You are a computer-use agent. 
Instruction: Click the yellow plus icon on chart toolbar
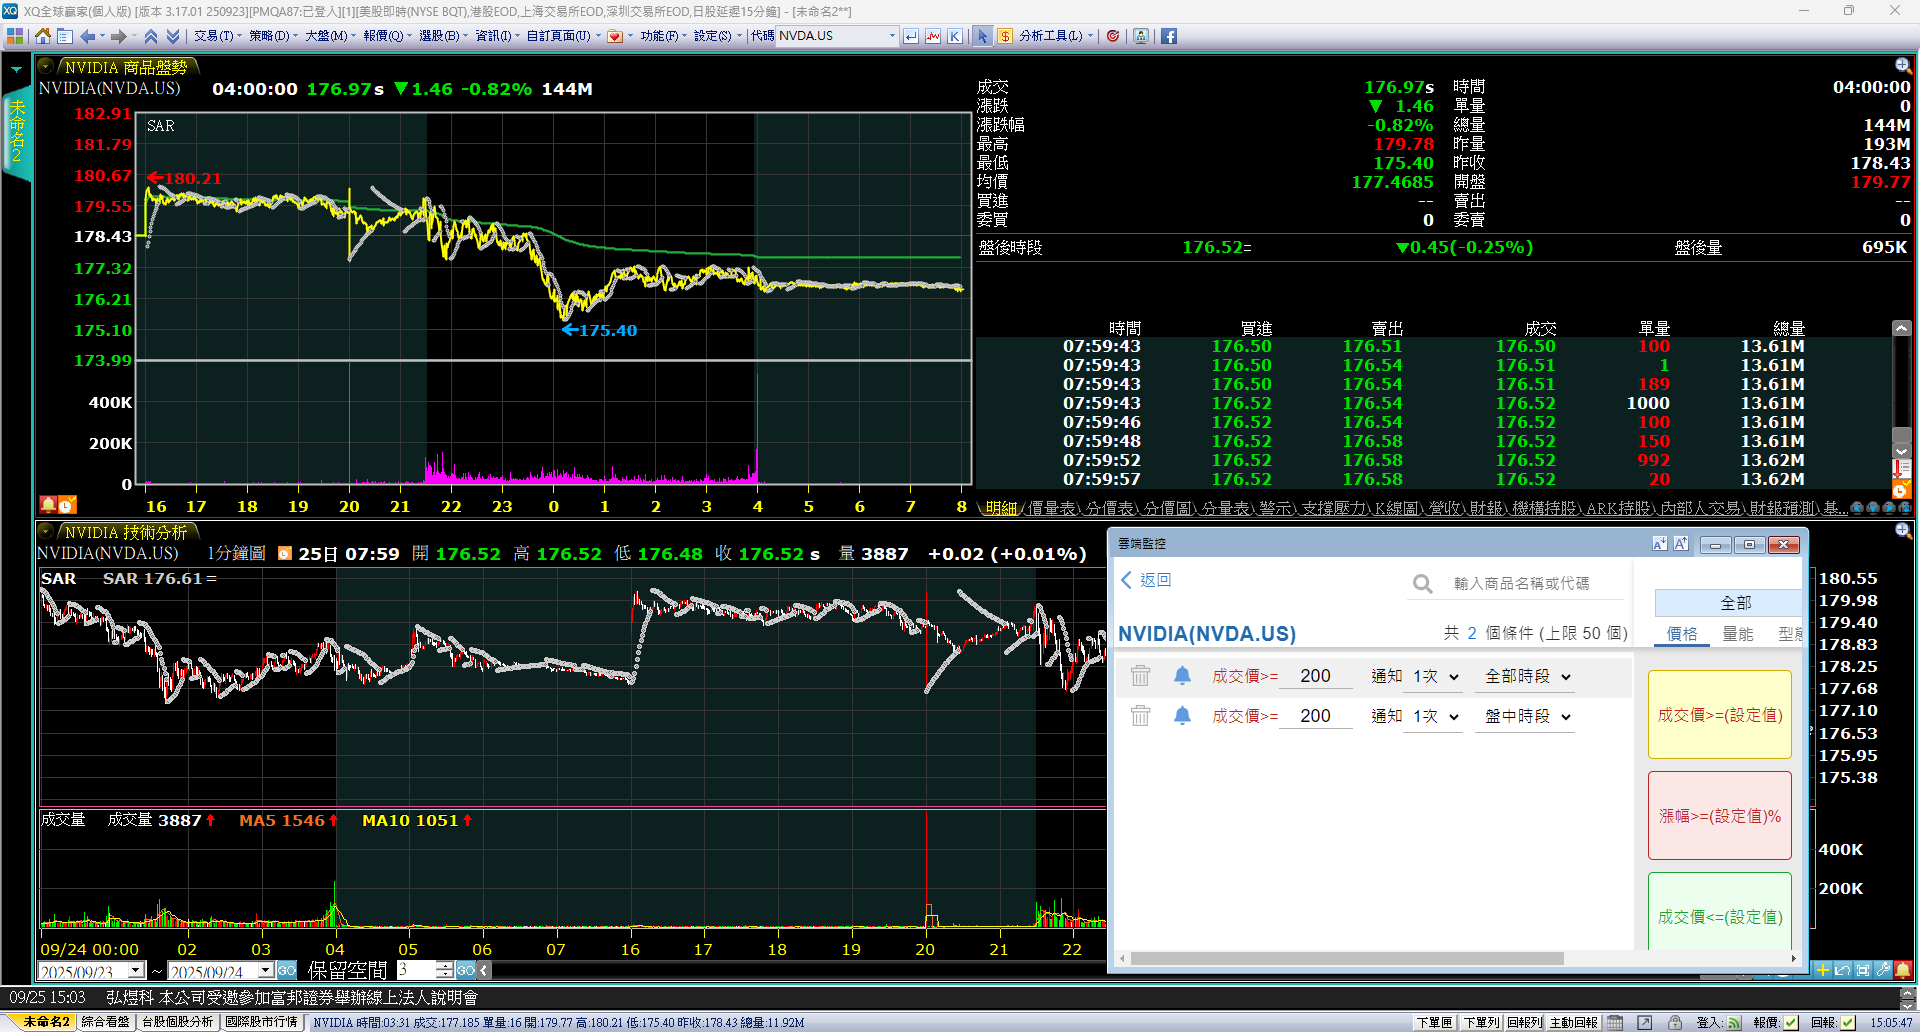pos(1823,970)
